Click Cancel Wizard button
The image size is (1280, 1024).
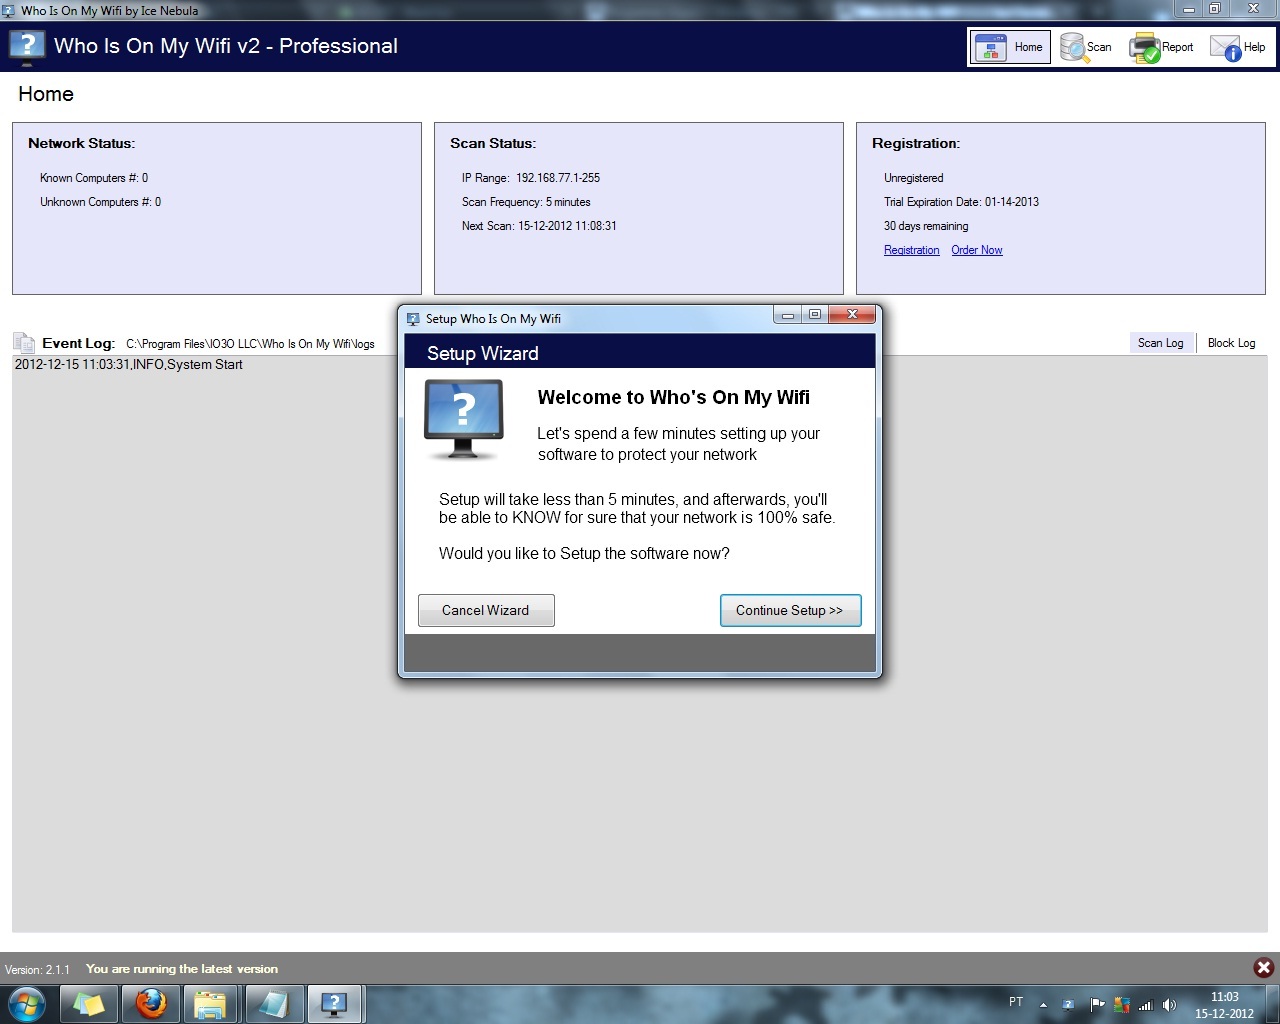click(486, 610)
